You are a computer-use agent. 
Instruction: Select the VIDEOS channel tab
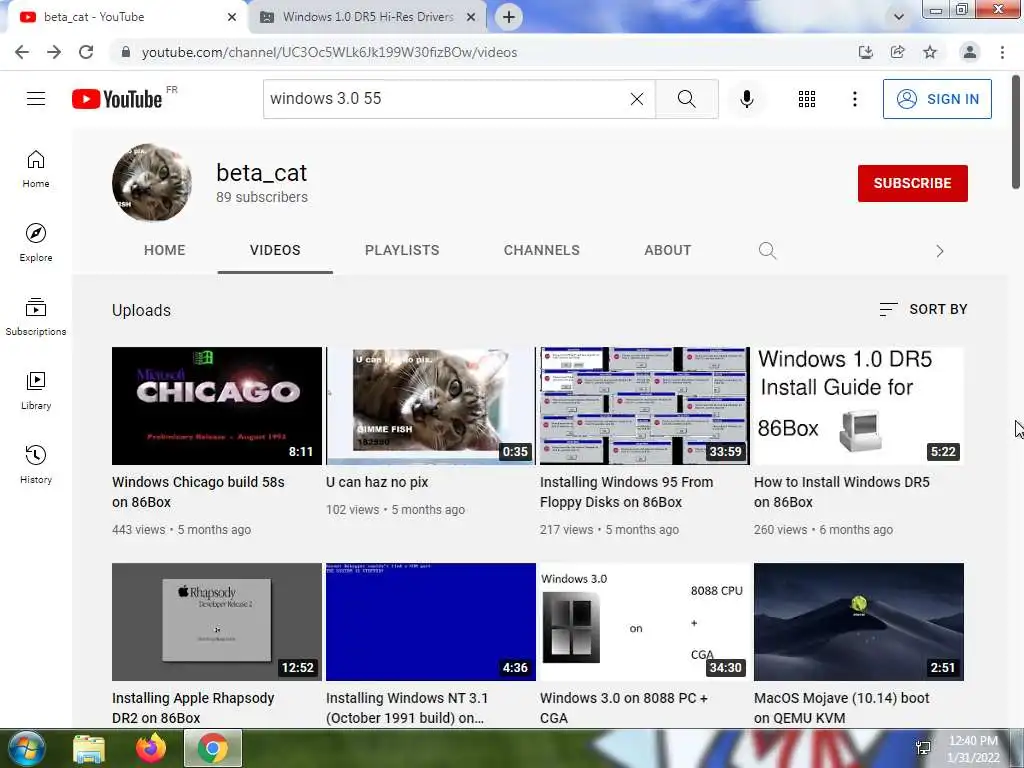[275, 250]
